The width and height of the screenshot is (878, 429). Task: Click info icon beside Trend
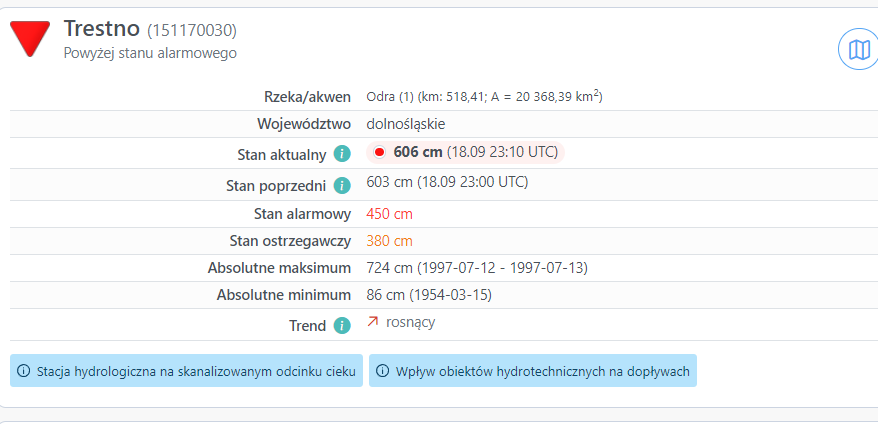(342, 325)
